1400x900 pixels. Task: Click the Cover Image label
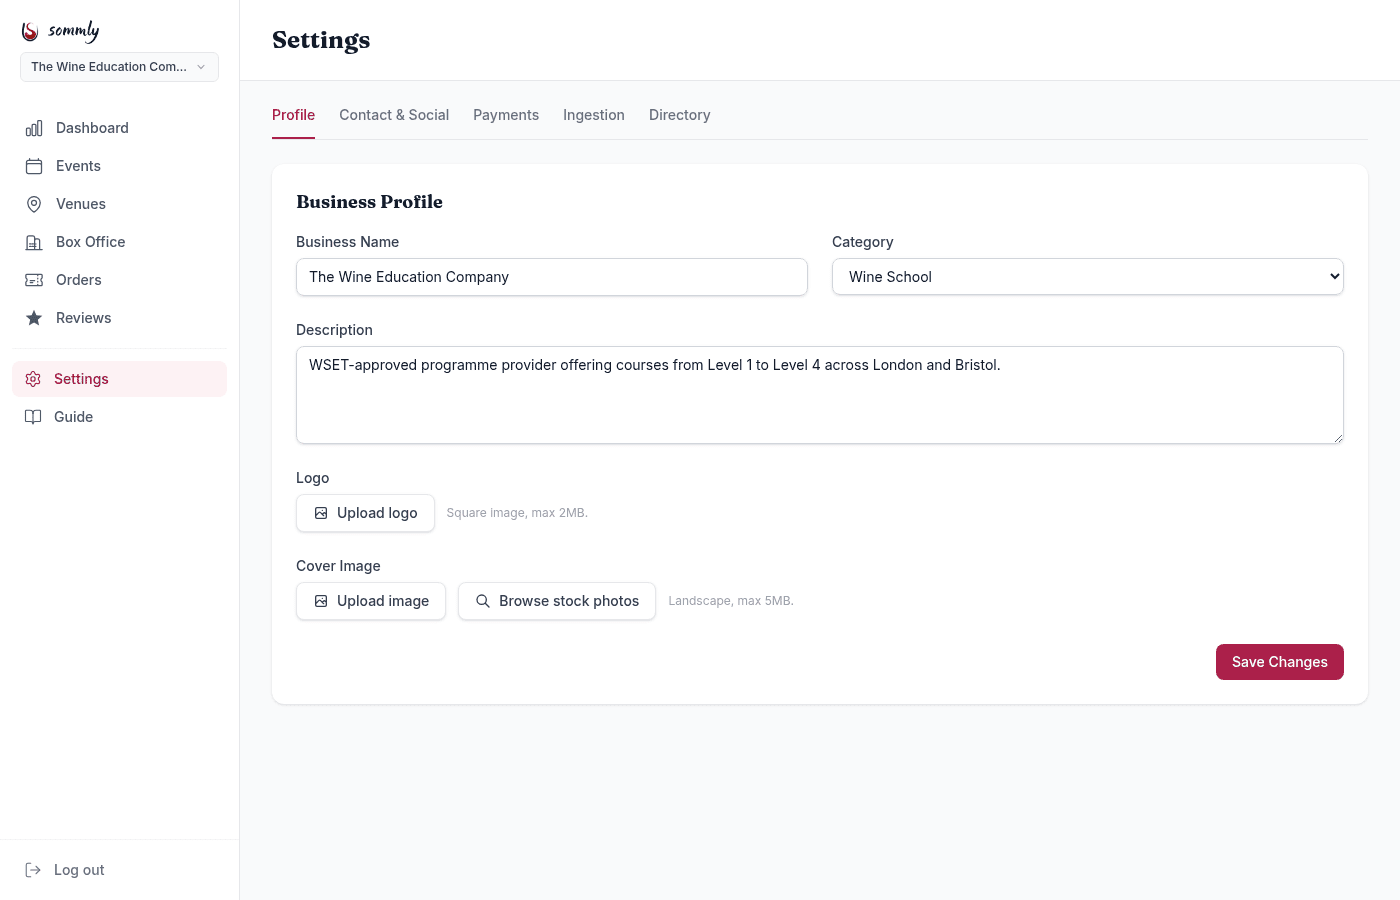tap(338, 566)
